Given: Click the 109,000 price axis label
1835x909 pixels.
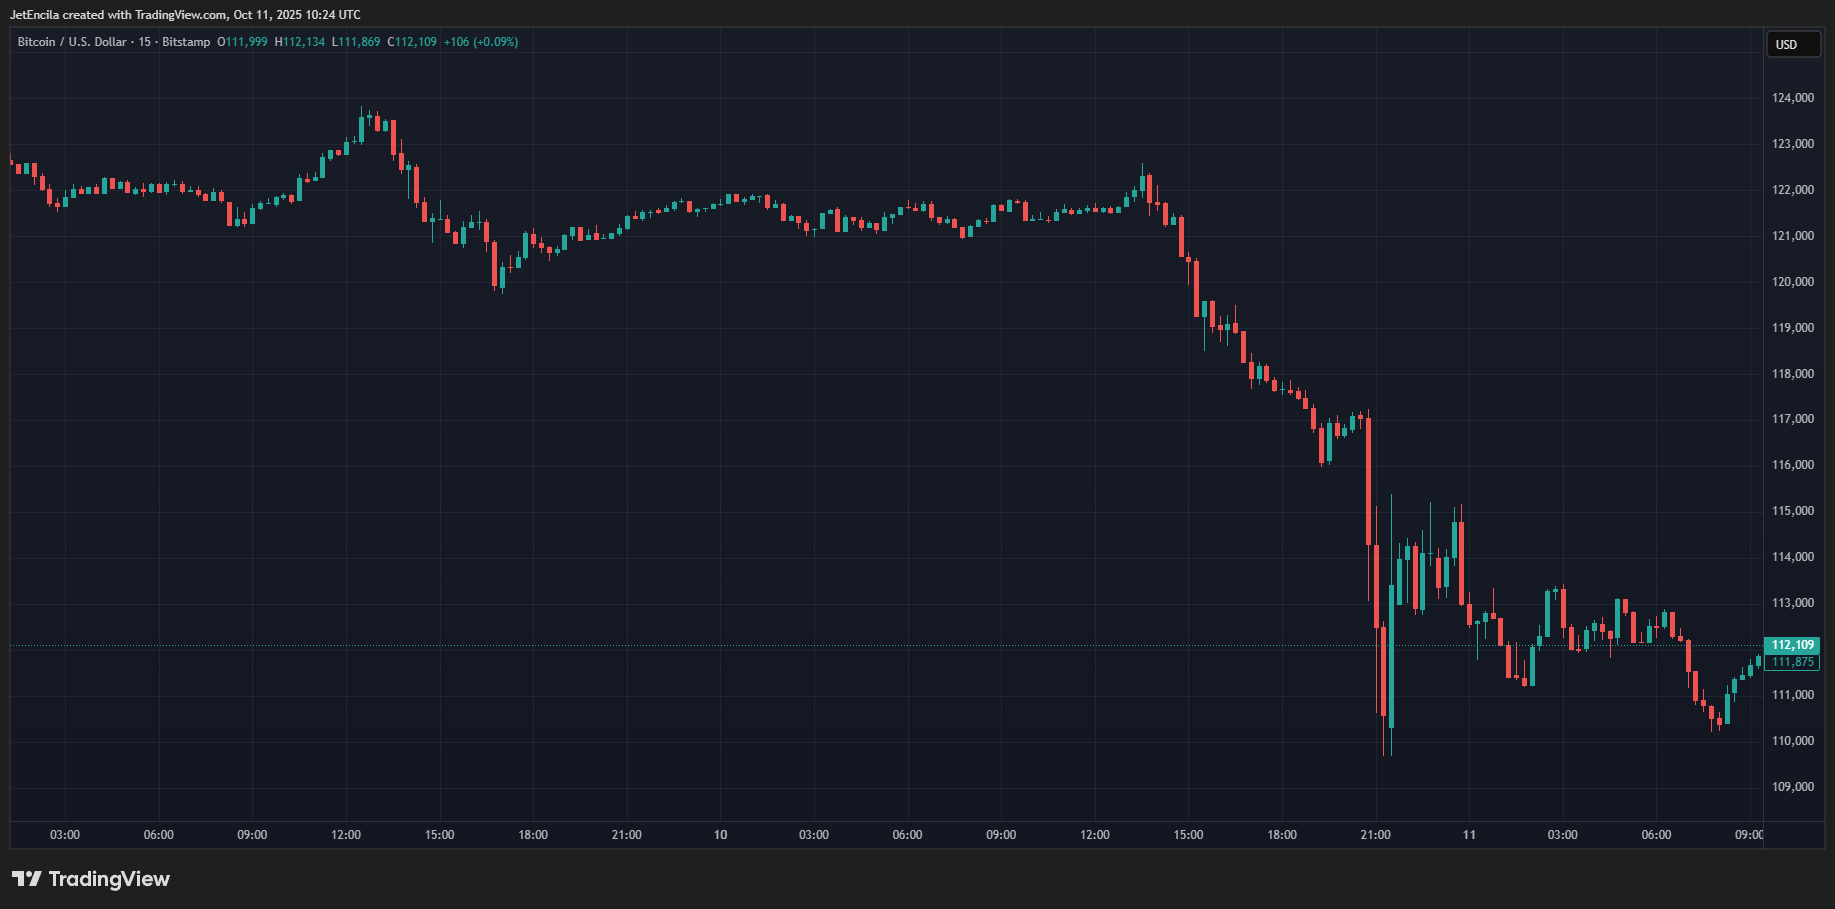Looking at the screenshot, I should pyautogui.click(x=1792, y=787).
